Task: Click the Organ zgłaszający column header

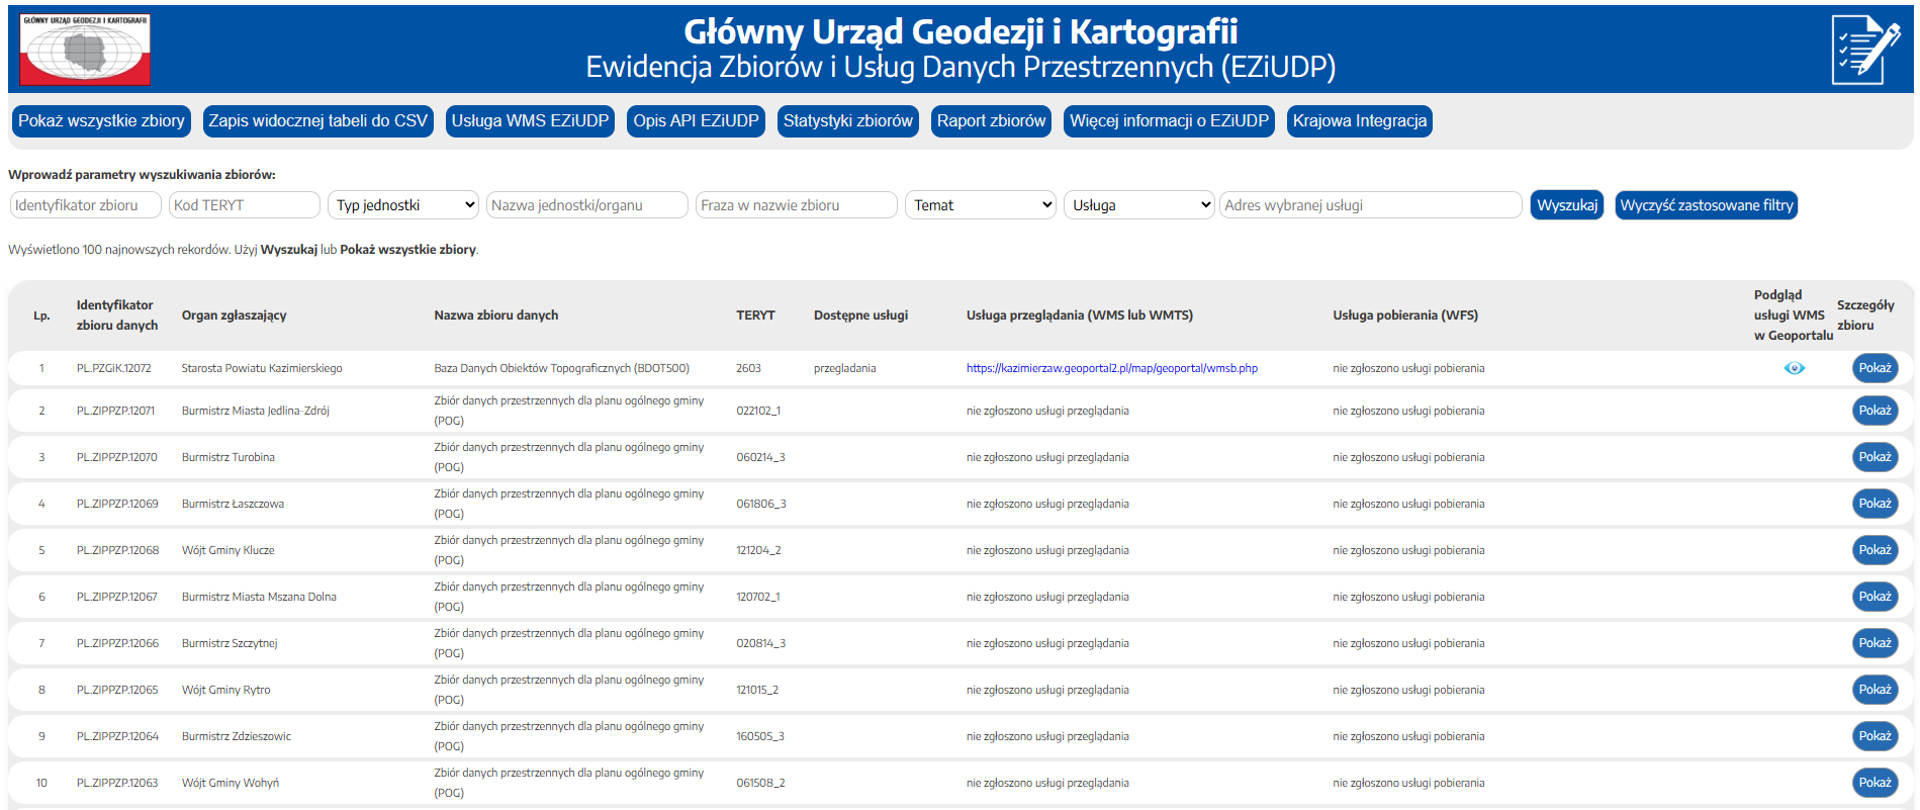Action: point(234,315)
